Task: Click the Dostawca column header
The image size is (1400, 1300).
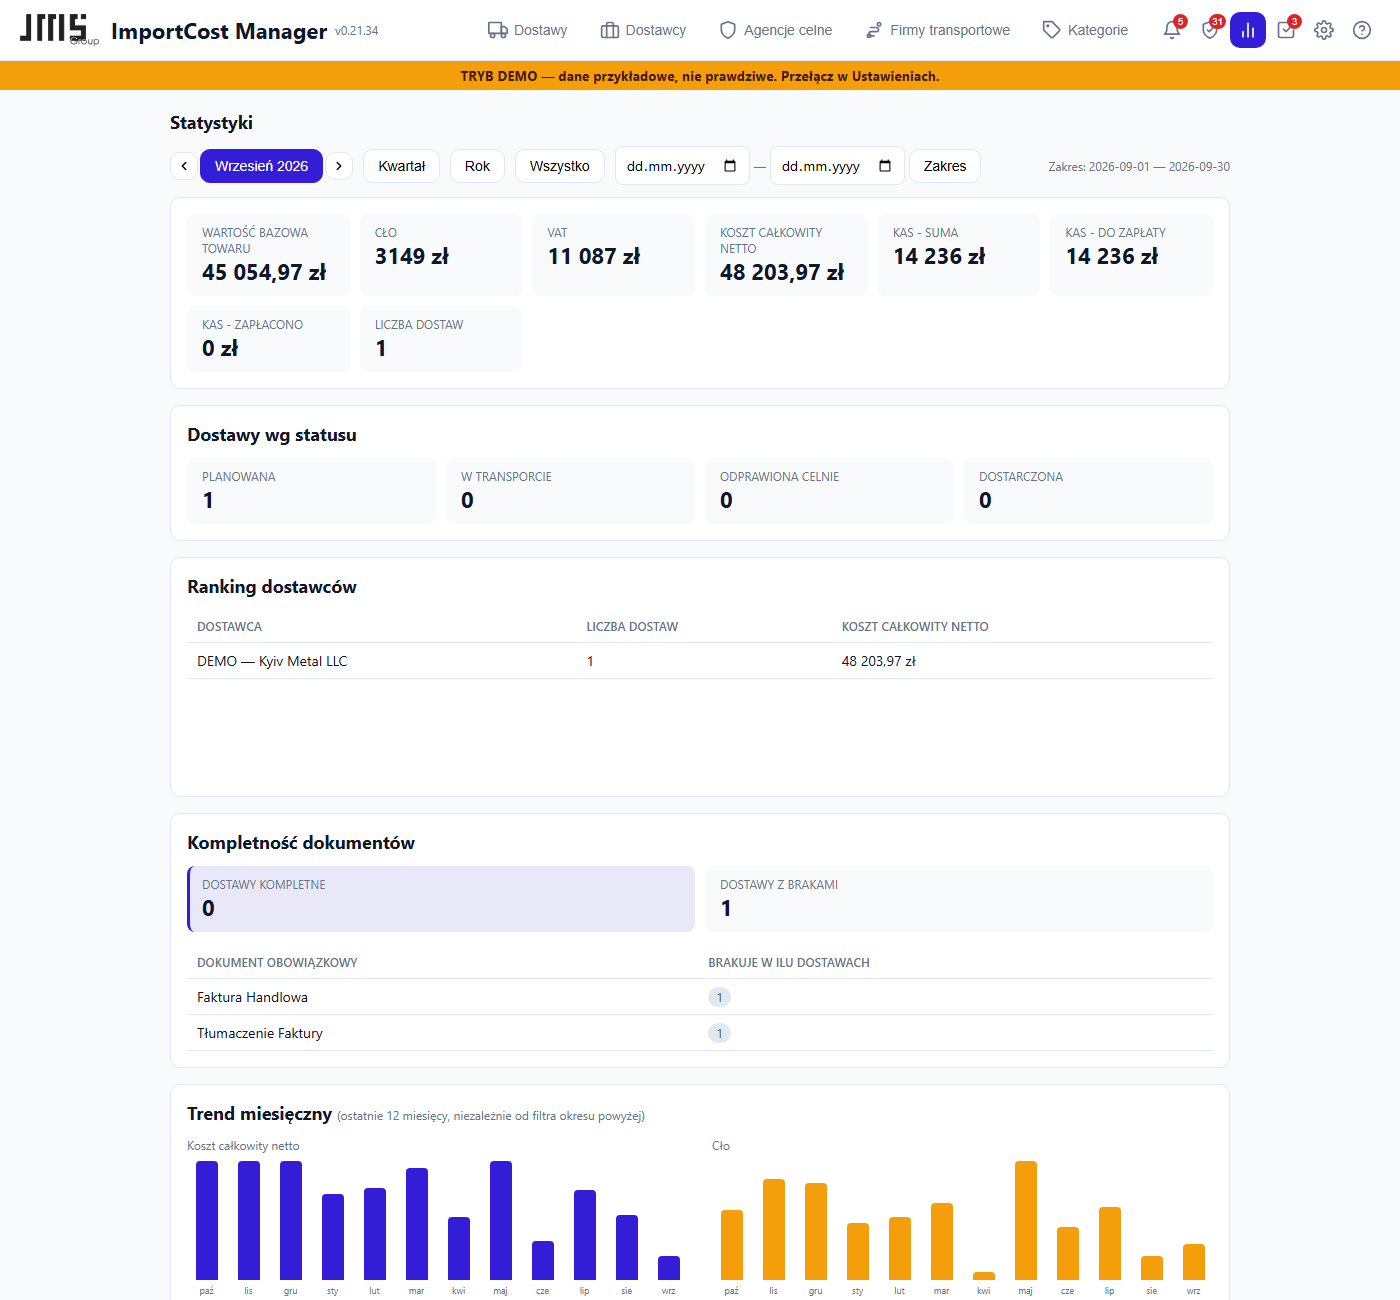Action: (229, 627)
